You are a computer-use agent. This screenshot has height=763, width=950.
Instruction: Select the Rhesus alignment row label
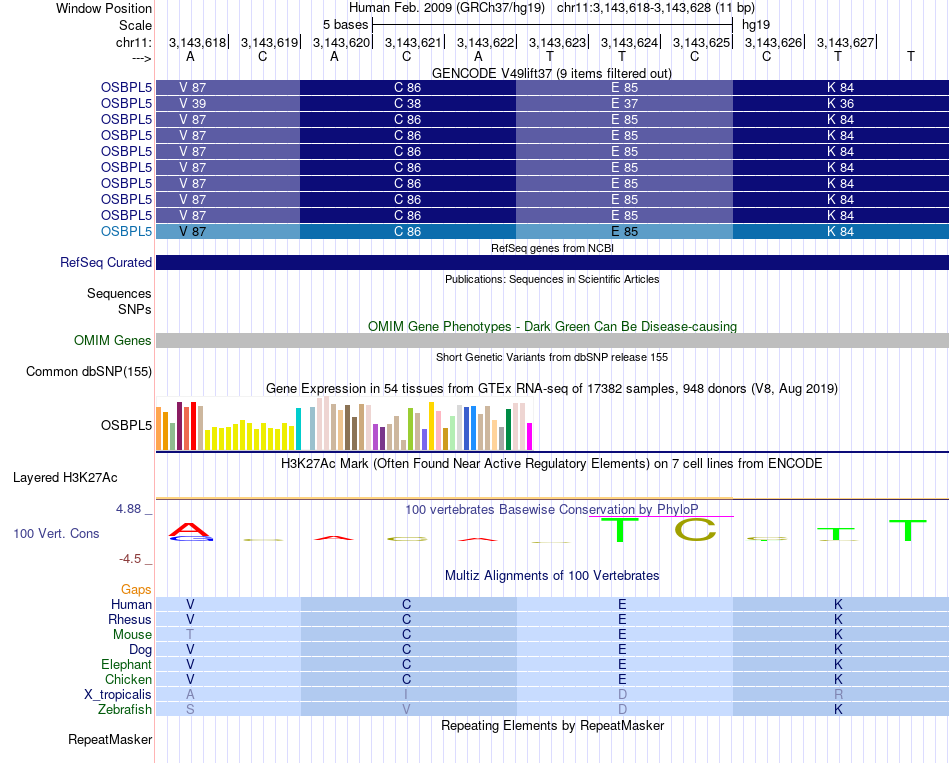pos(130,619)
